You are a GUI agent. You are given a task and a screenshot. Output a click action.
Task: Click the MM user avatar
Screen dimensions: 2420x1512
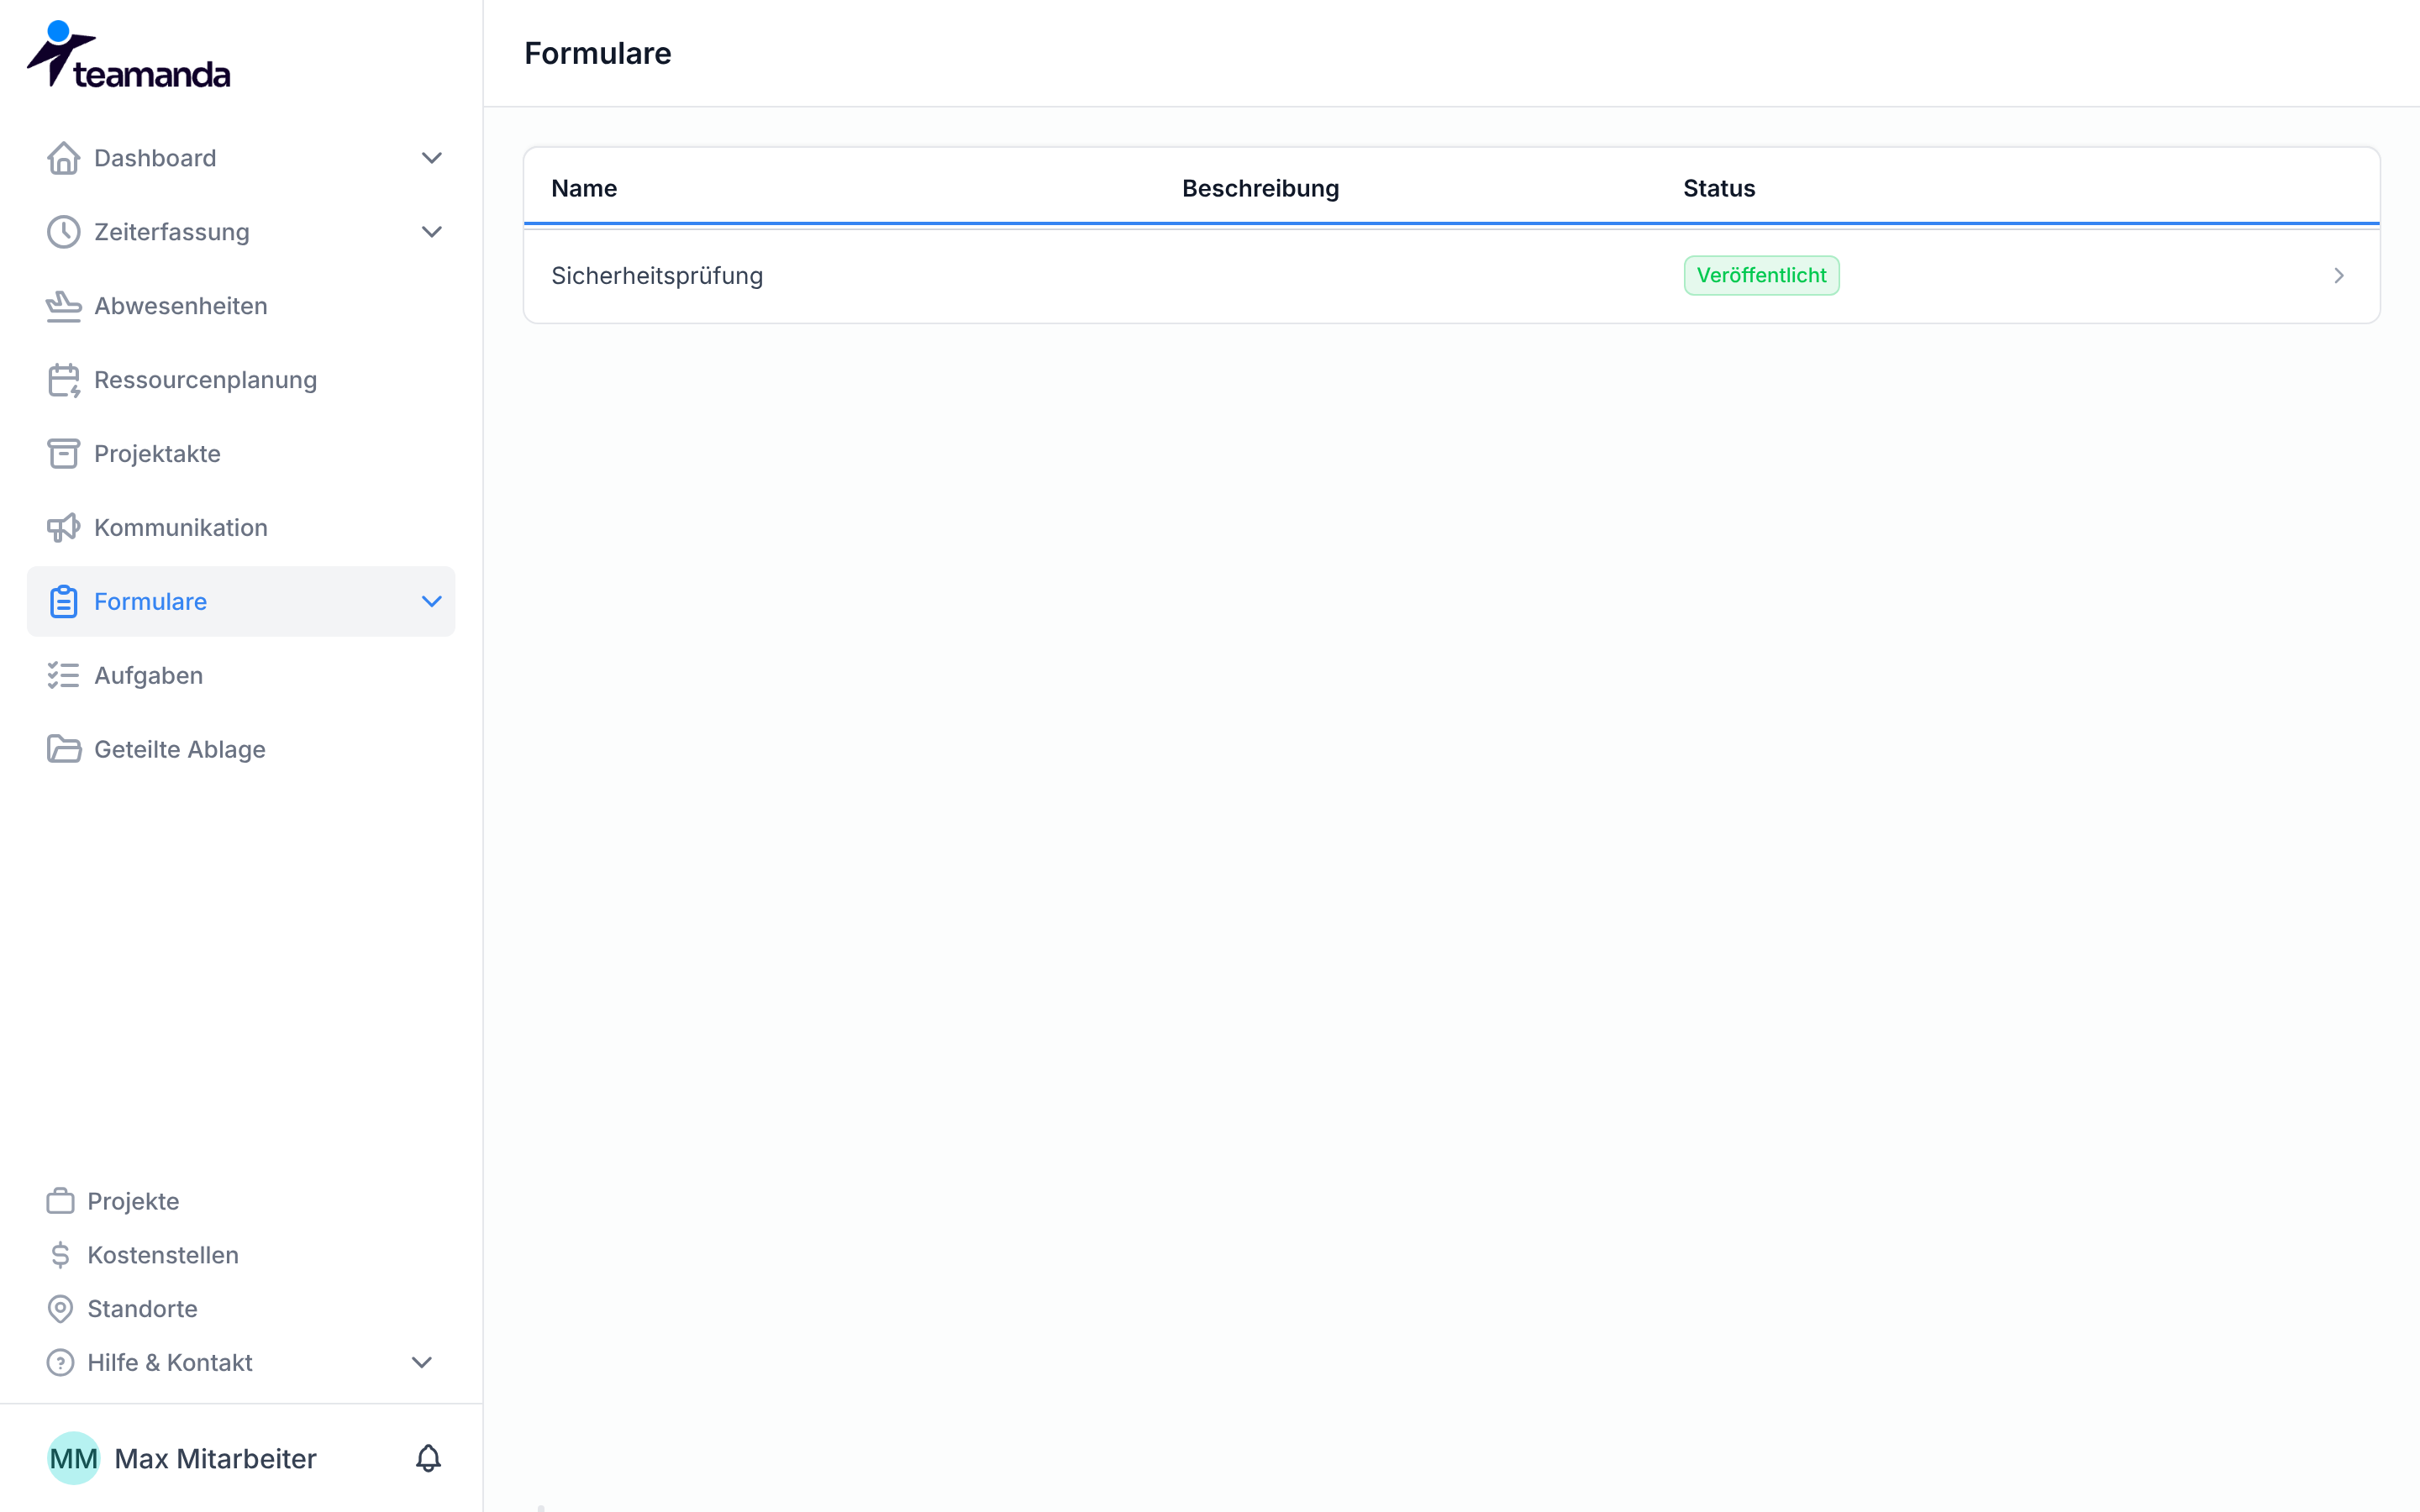click(x=74, y=1458)
